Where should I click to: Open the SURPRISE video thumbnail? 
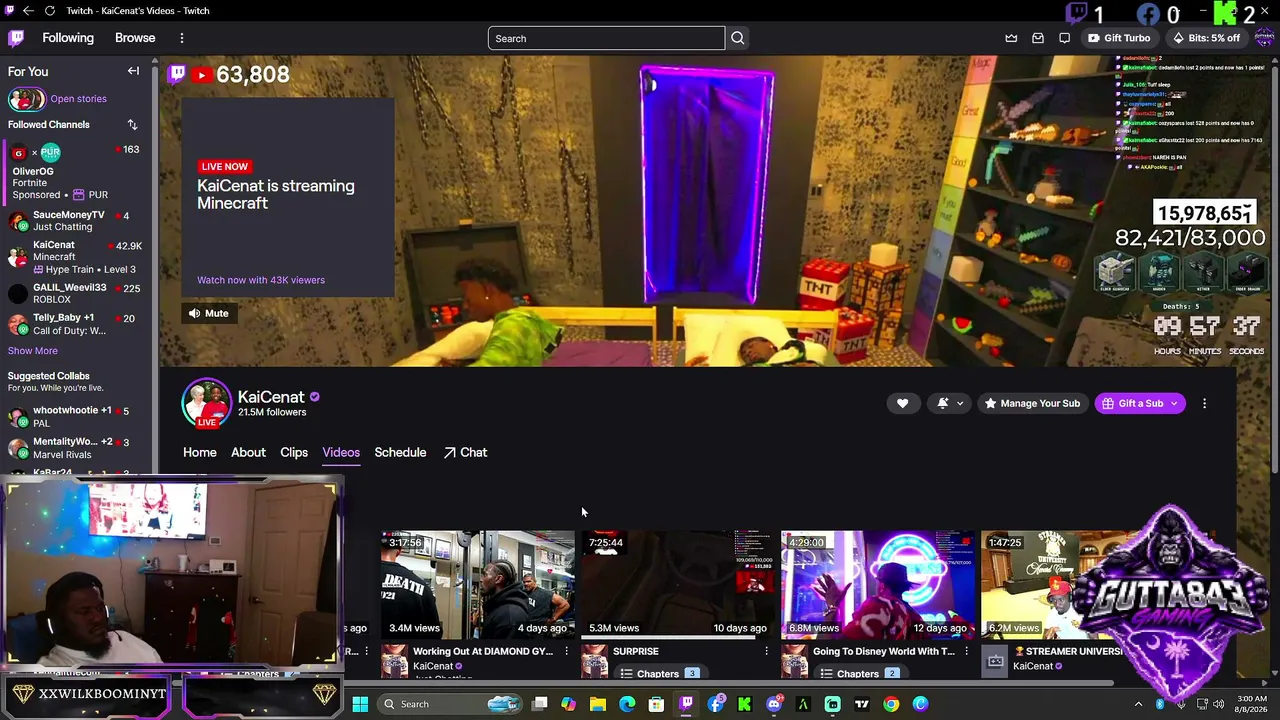(677, 584)
